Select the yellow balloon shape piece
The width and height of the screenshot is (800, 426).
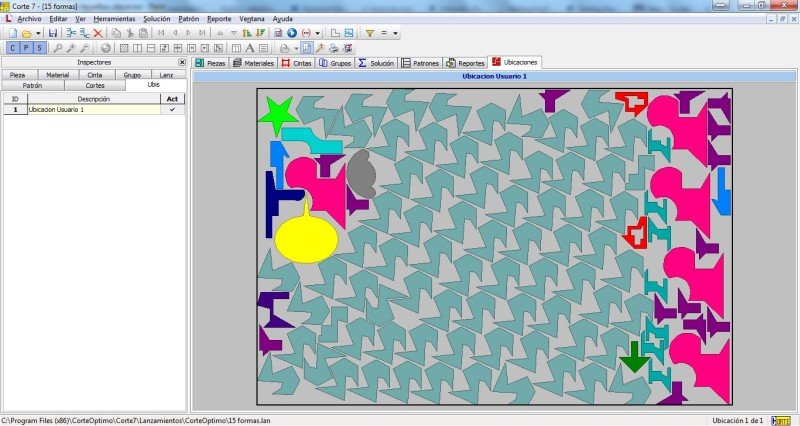tap(305, 240)
